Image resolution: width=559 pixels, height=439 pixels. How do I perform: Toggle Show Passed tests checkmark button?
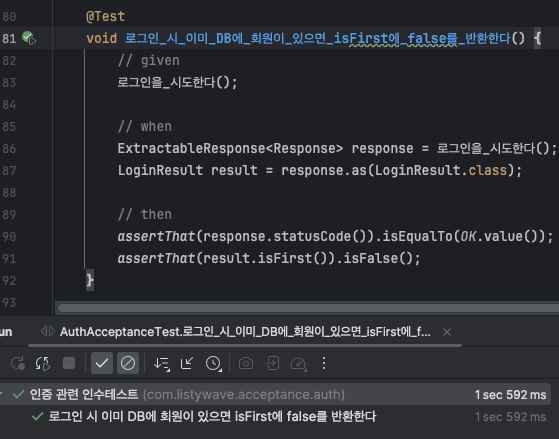(102, 363)
